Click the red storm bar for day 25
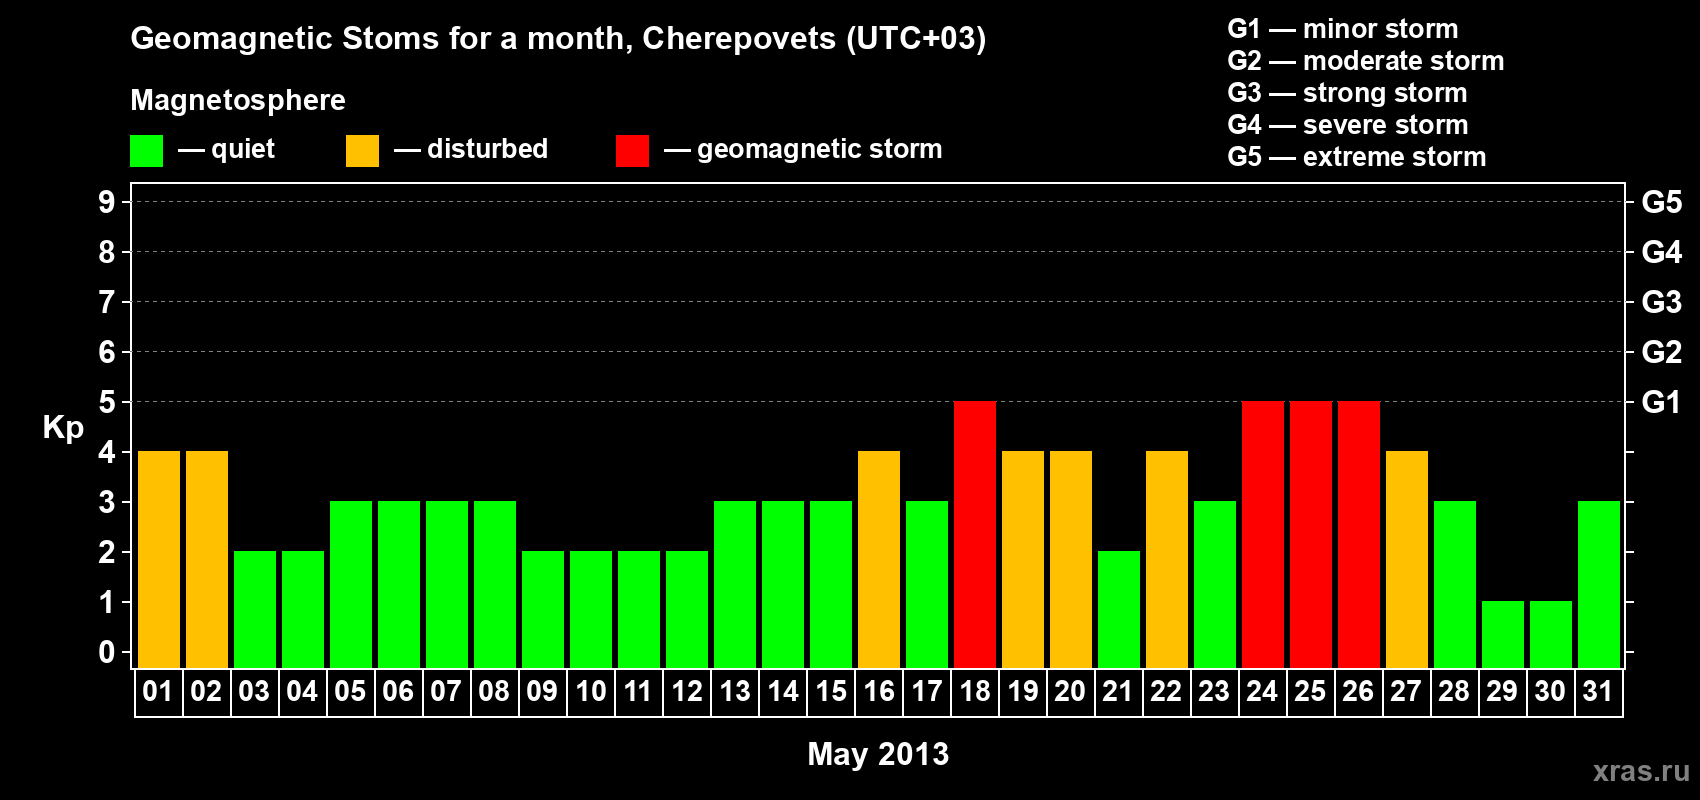 pyautogui.click(x=1311, y=534)
